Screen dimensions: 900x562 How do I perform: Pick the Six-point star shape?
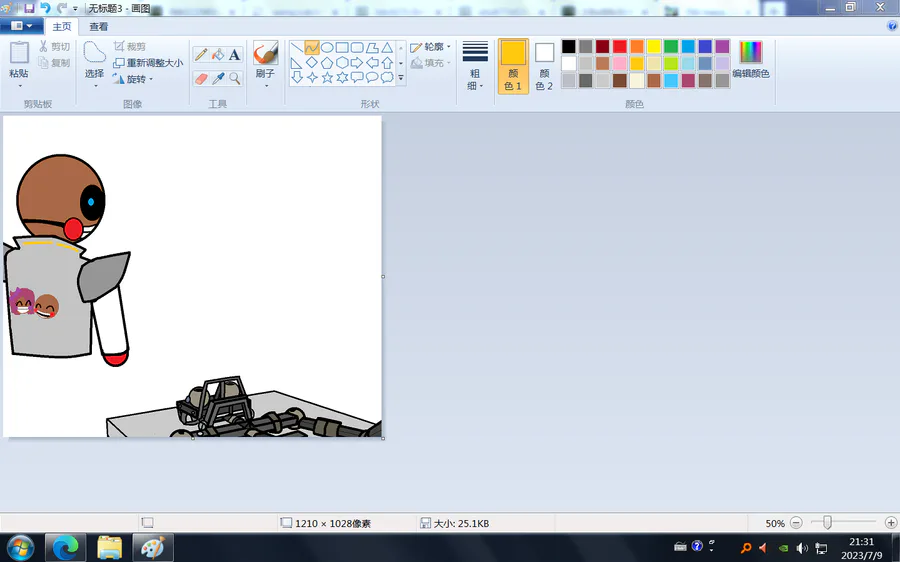pyautogui.click(x=342, y=77)
